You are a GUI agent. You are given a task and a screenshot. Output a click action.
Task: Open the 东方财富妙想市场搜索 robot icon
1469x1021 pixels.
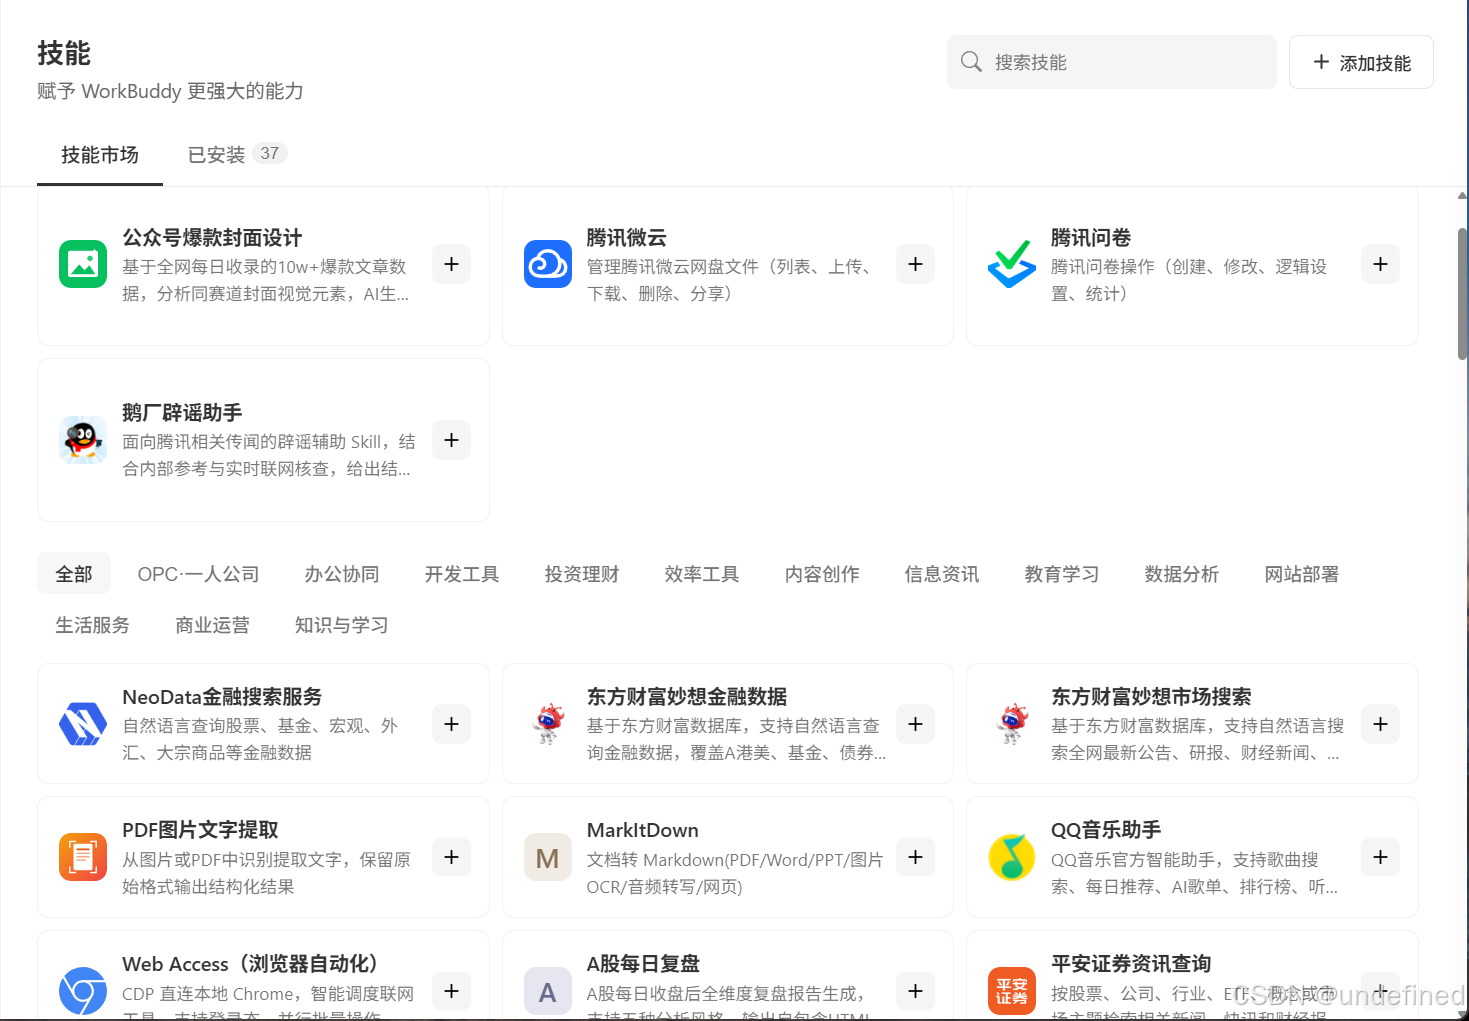pyautogui.click(x=1012, y=724)
